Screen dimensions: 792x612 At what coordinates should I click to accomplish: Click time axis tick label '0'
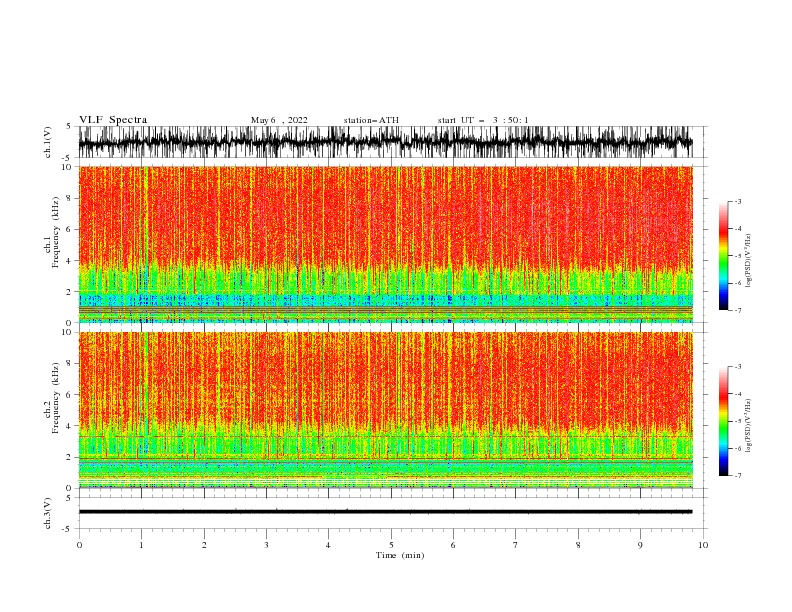(79, 545)
